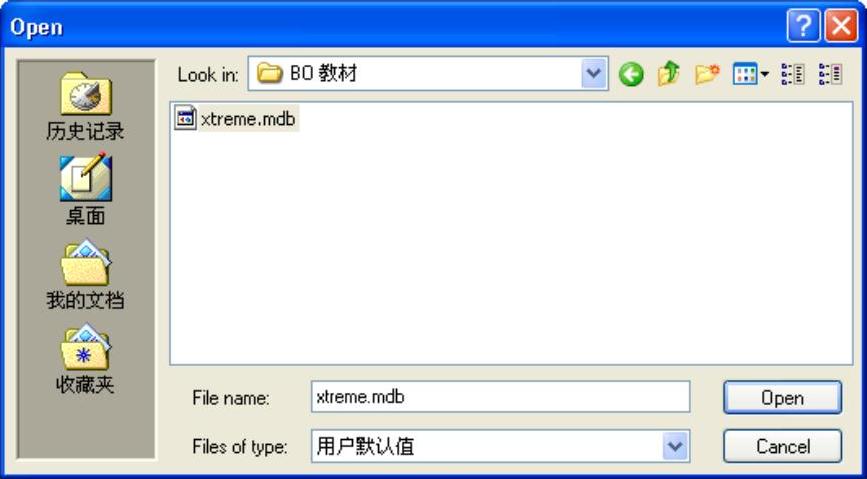Open the 历史记录 history shortcut
Viewport: 867px width, 479px height.
pos(86,107)
